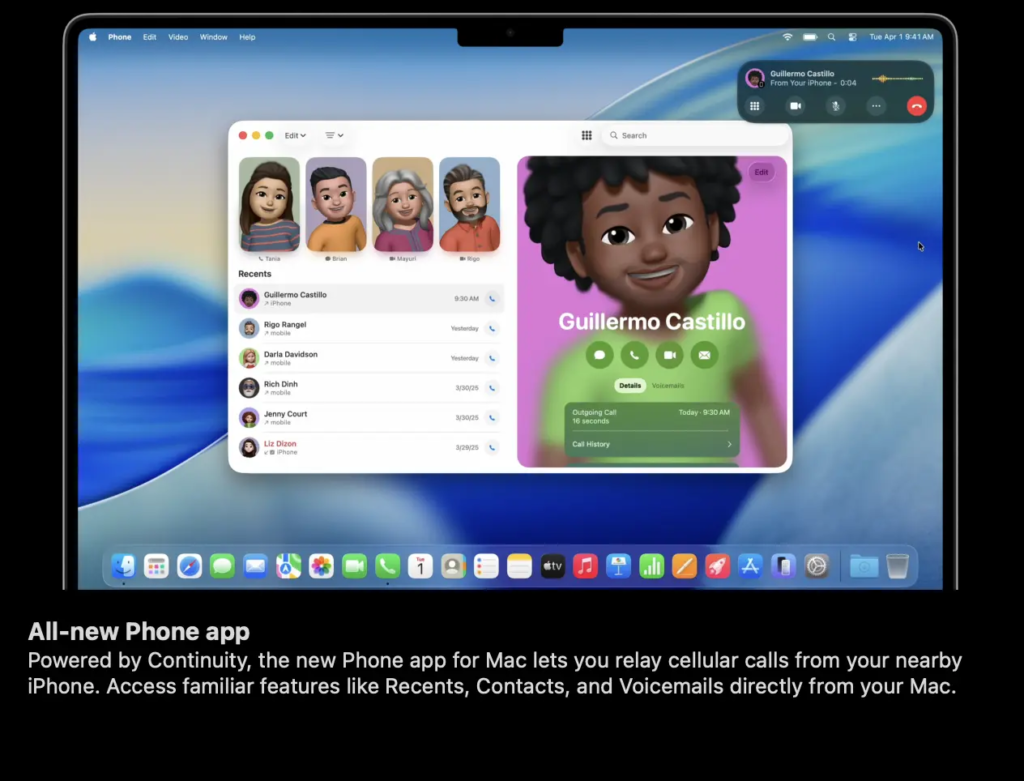Viewport: 1024px width, 781px height.
Task: Switch to the Voicemails tab
Action: point(668,385)
